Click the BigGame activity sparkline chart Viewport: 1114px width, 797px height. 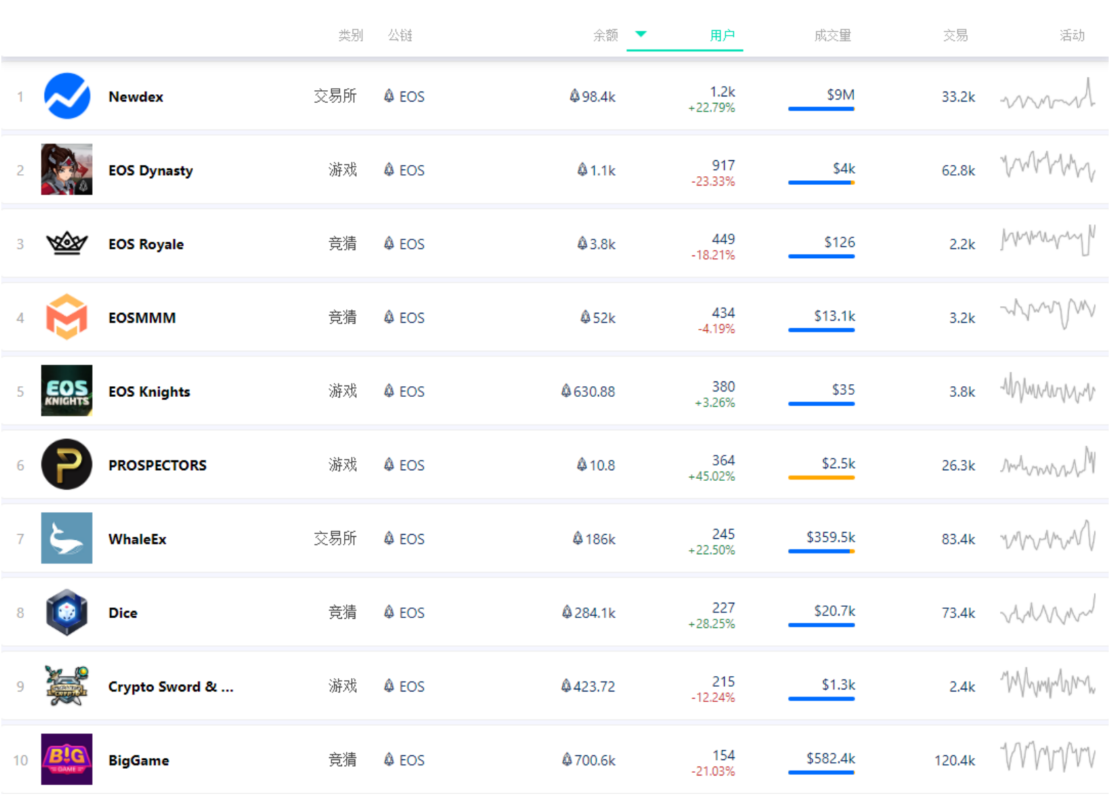(x=1048, y=757)
